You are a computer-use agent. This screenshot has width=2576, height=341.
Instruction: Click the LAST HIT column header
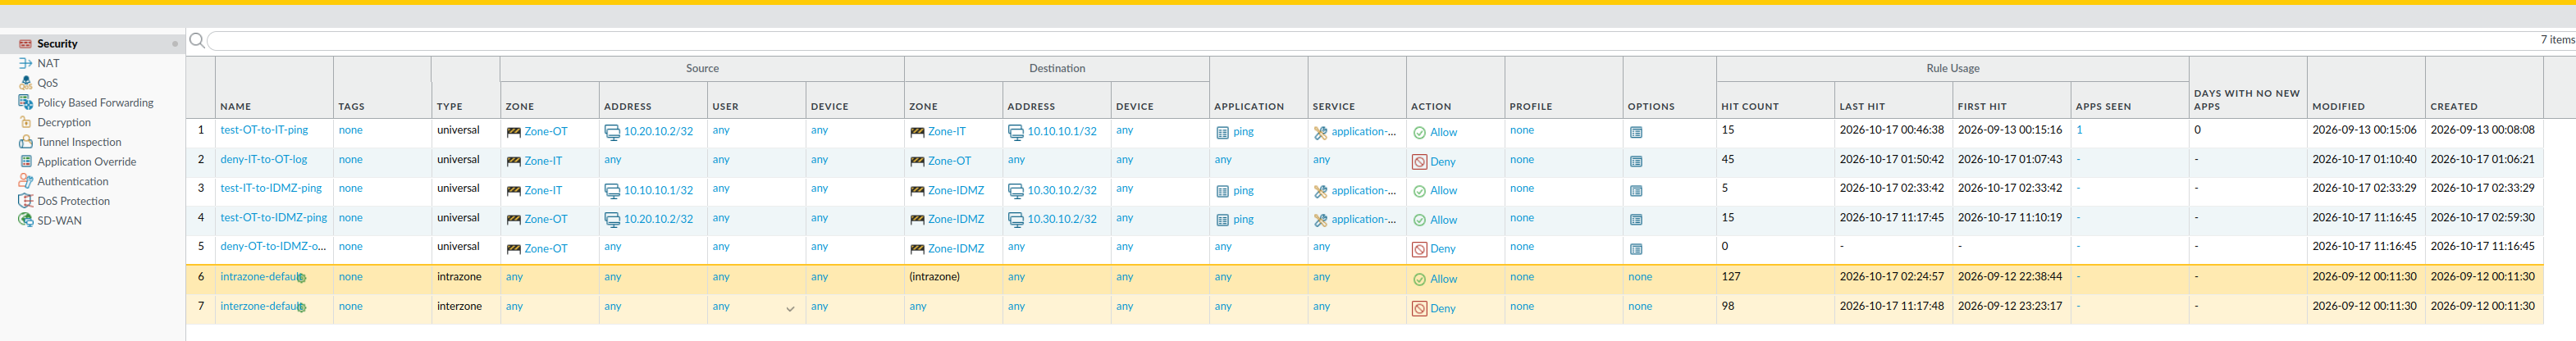(1862, 106)
